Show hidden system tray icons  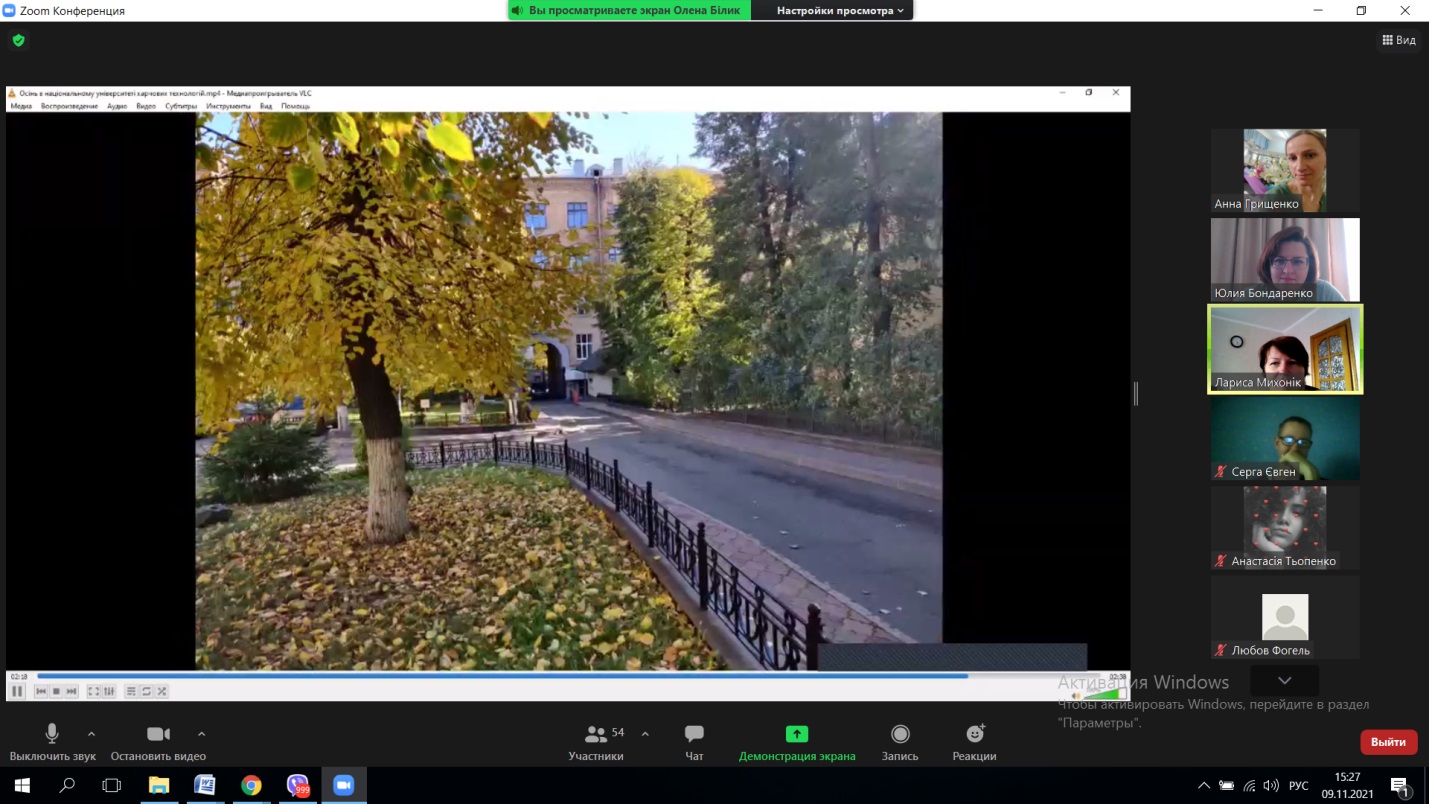(1204, 786)
